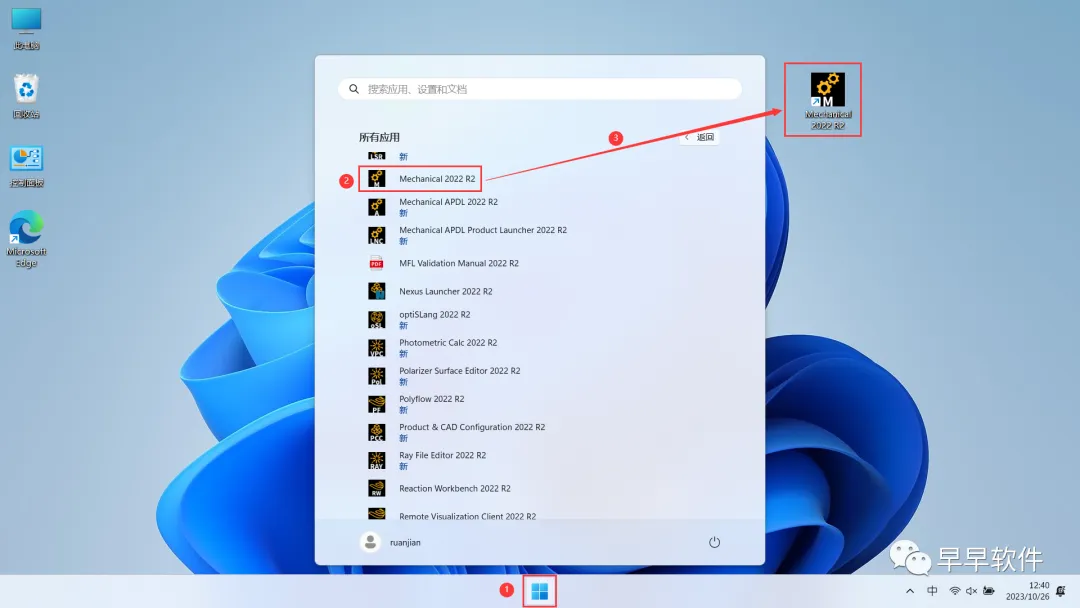The width and height of the screenshot is (1080, 608).
Task: Open the power options button
Action: (714, 542)
